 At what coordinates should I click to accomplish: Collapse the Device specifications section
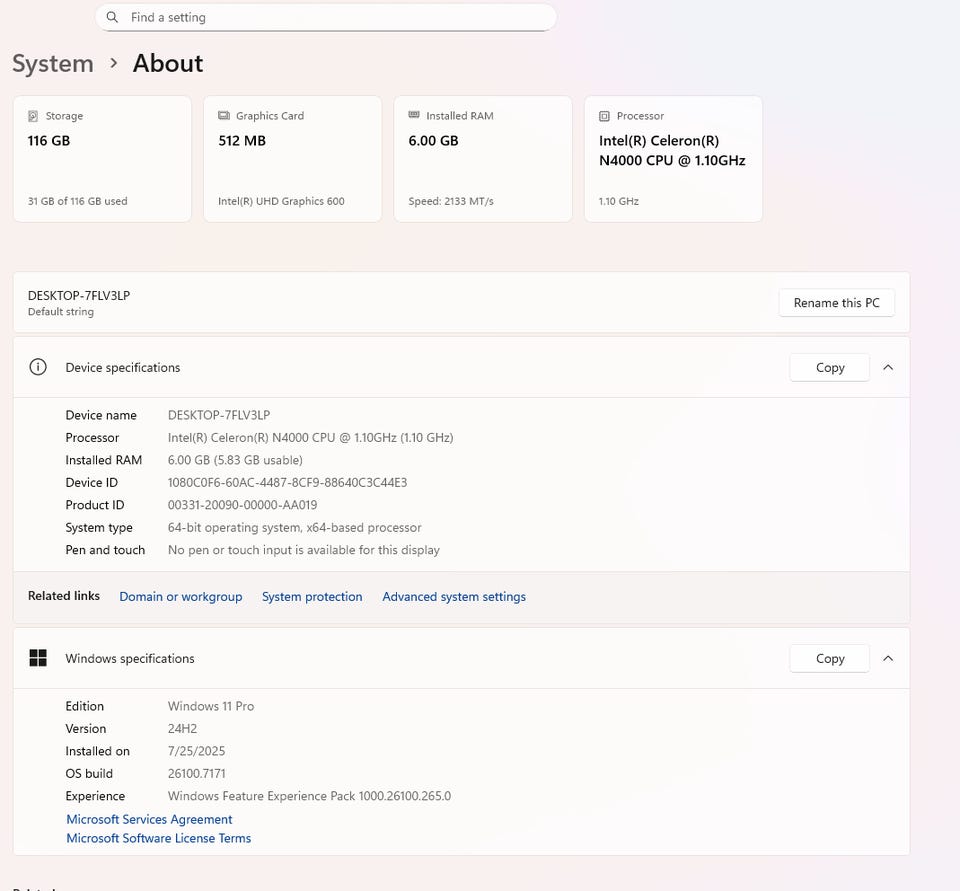click(888, 367)
